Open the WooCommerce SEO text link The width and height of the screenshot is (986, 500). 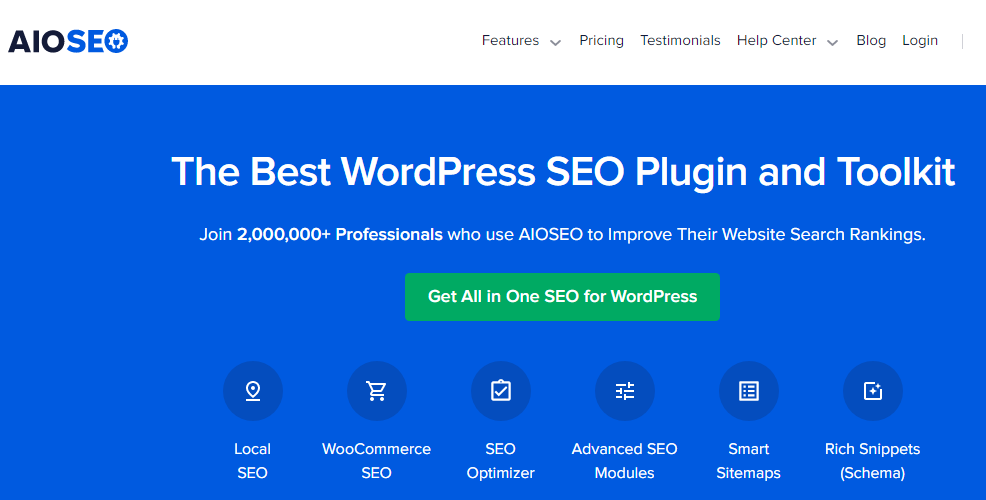(376, 460)
